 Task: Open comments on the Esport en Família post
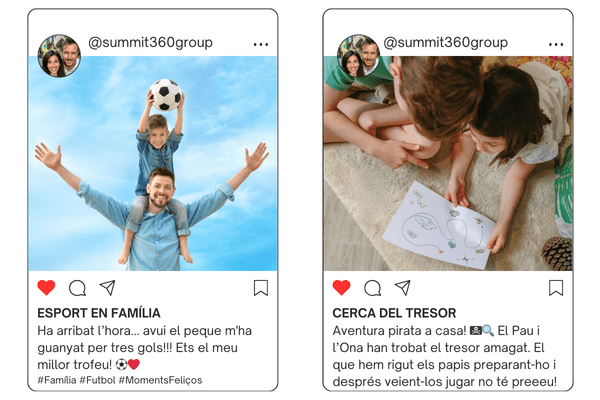coord(77,288)
